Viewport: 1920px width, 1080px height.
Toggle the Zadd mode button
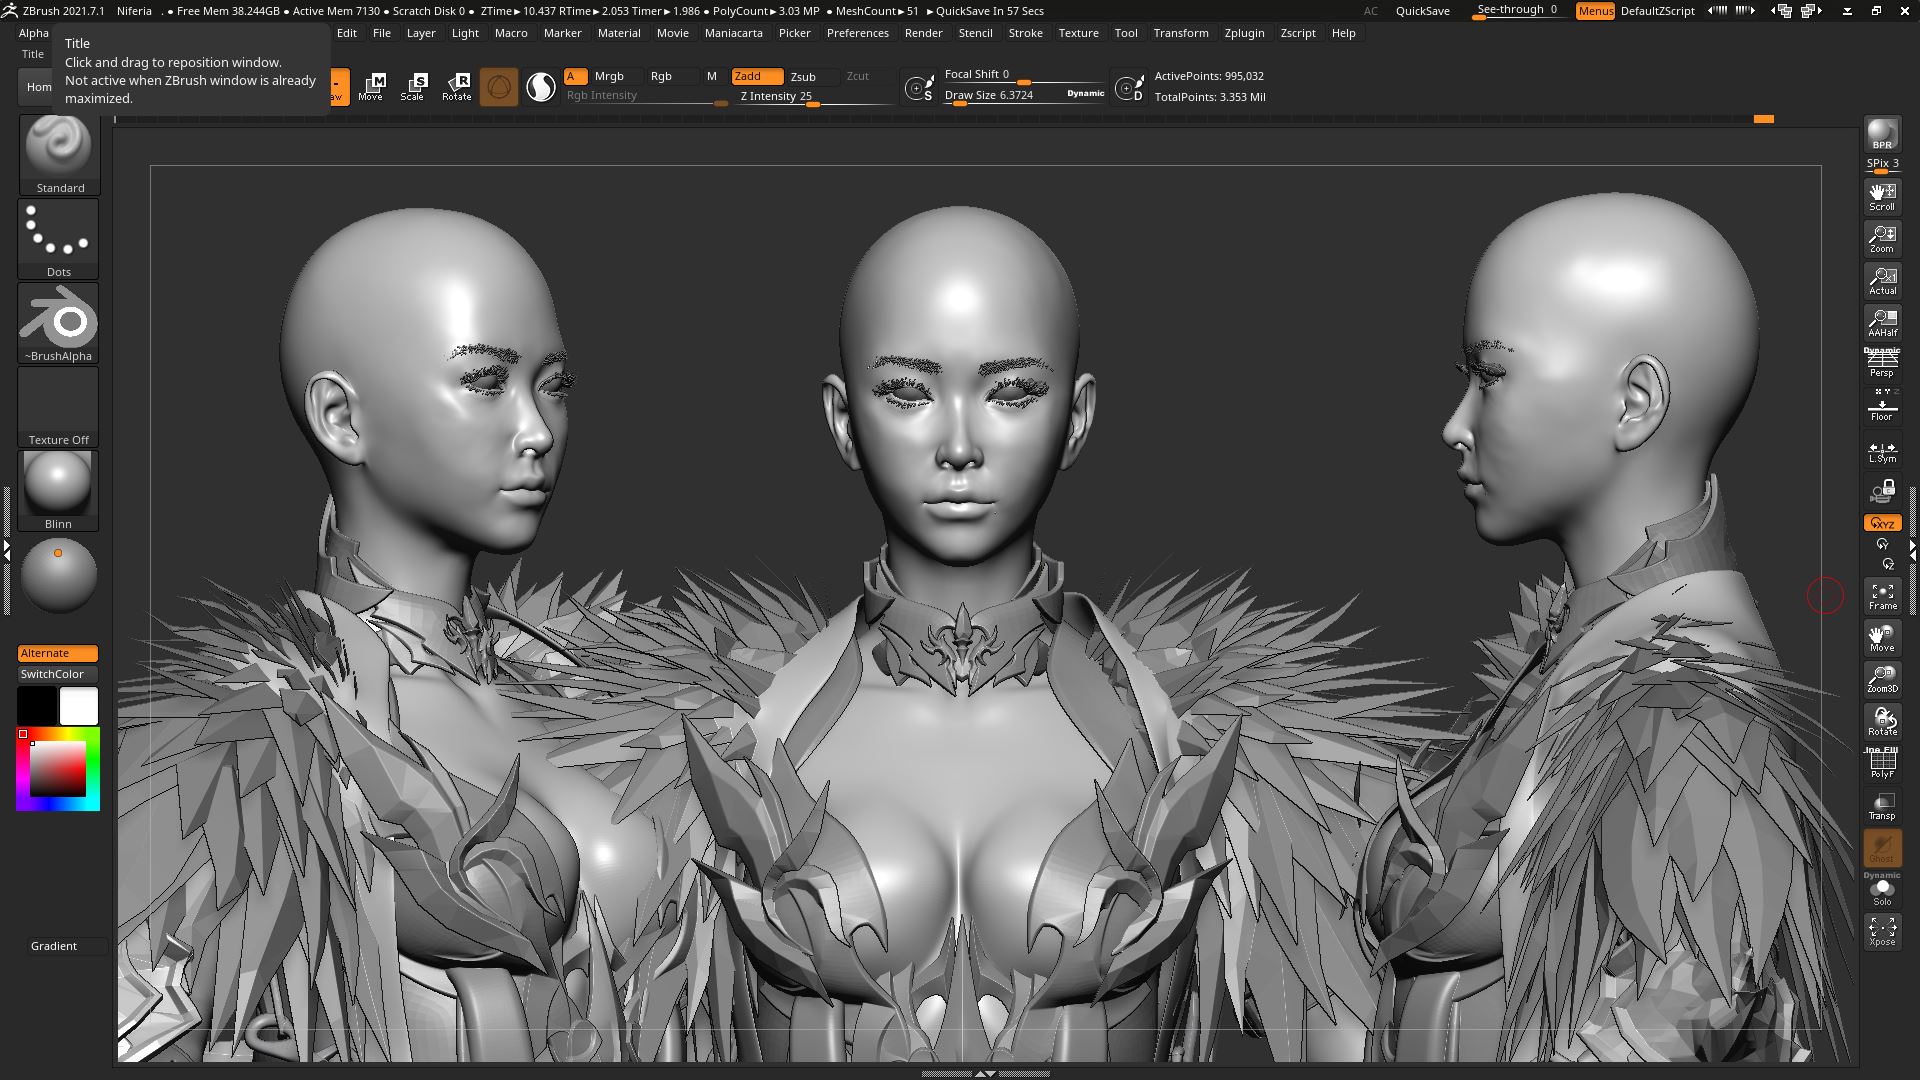point(757,76)
